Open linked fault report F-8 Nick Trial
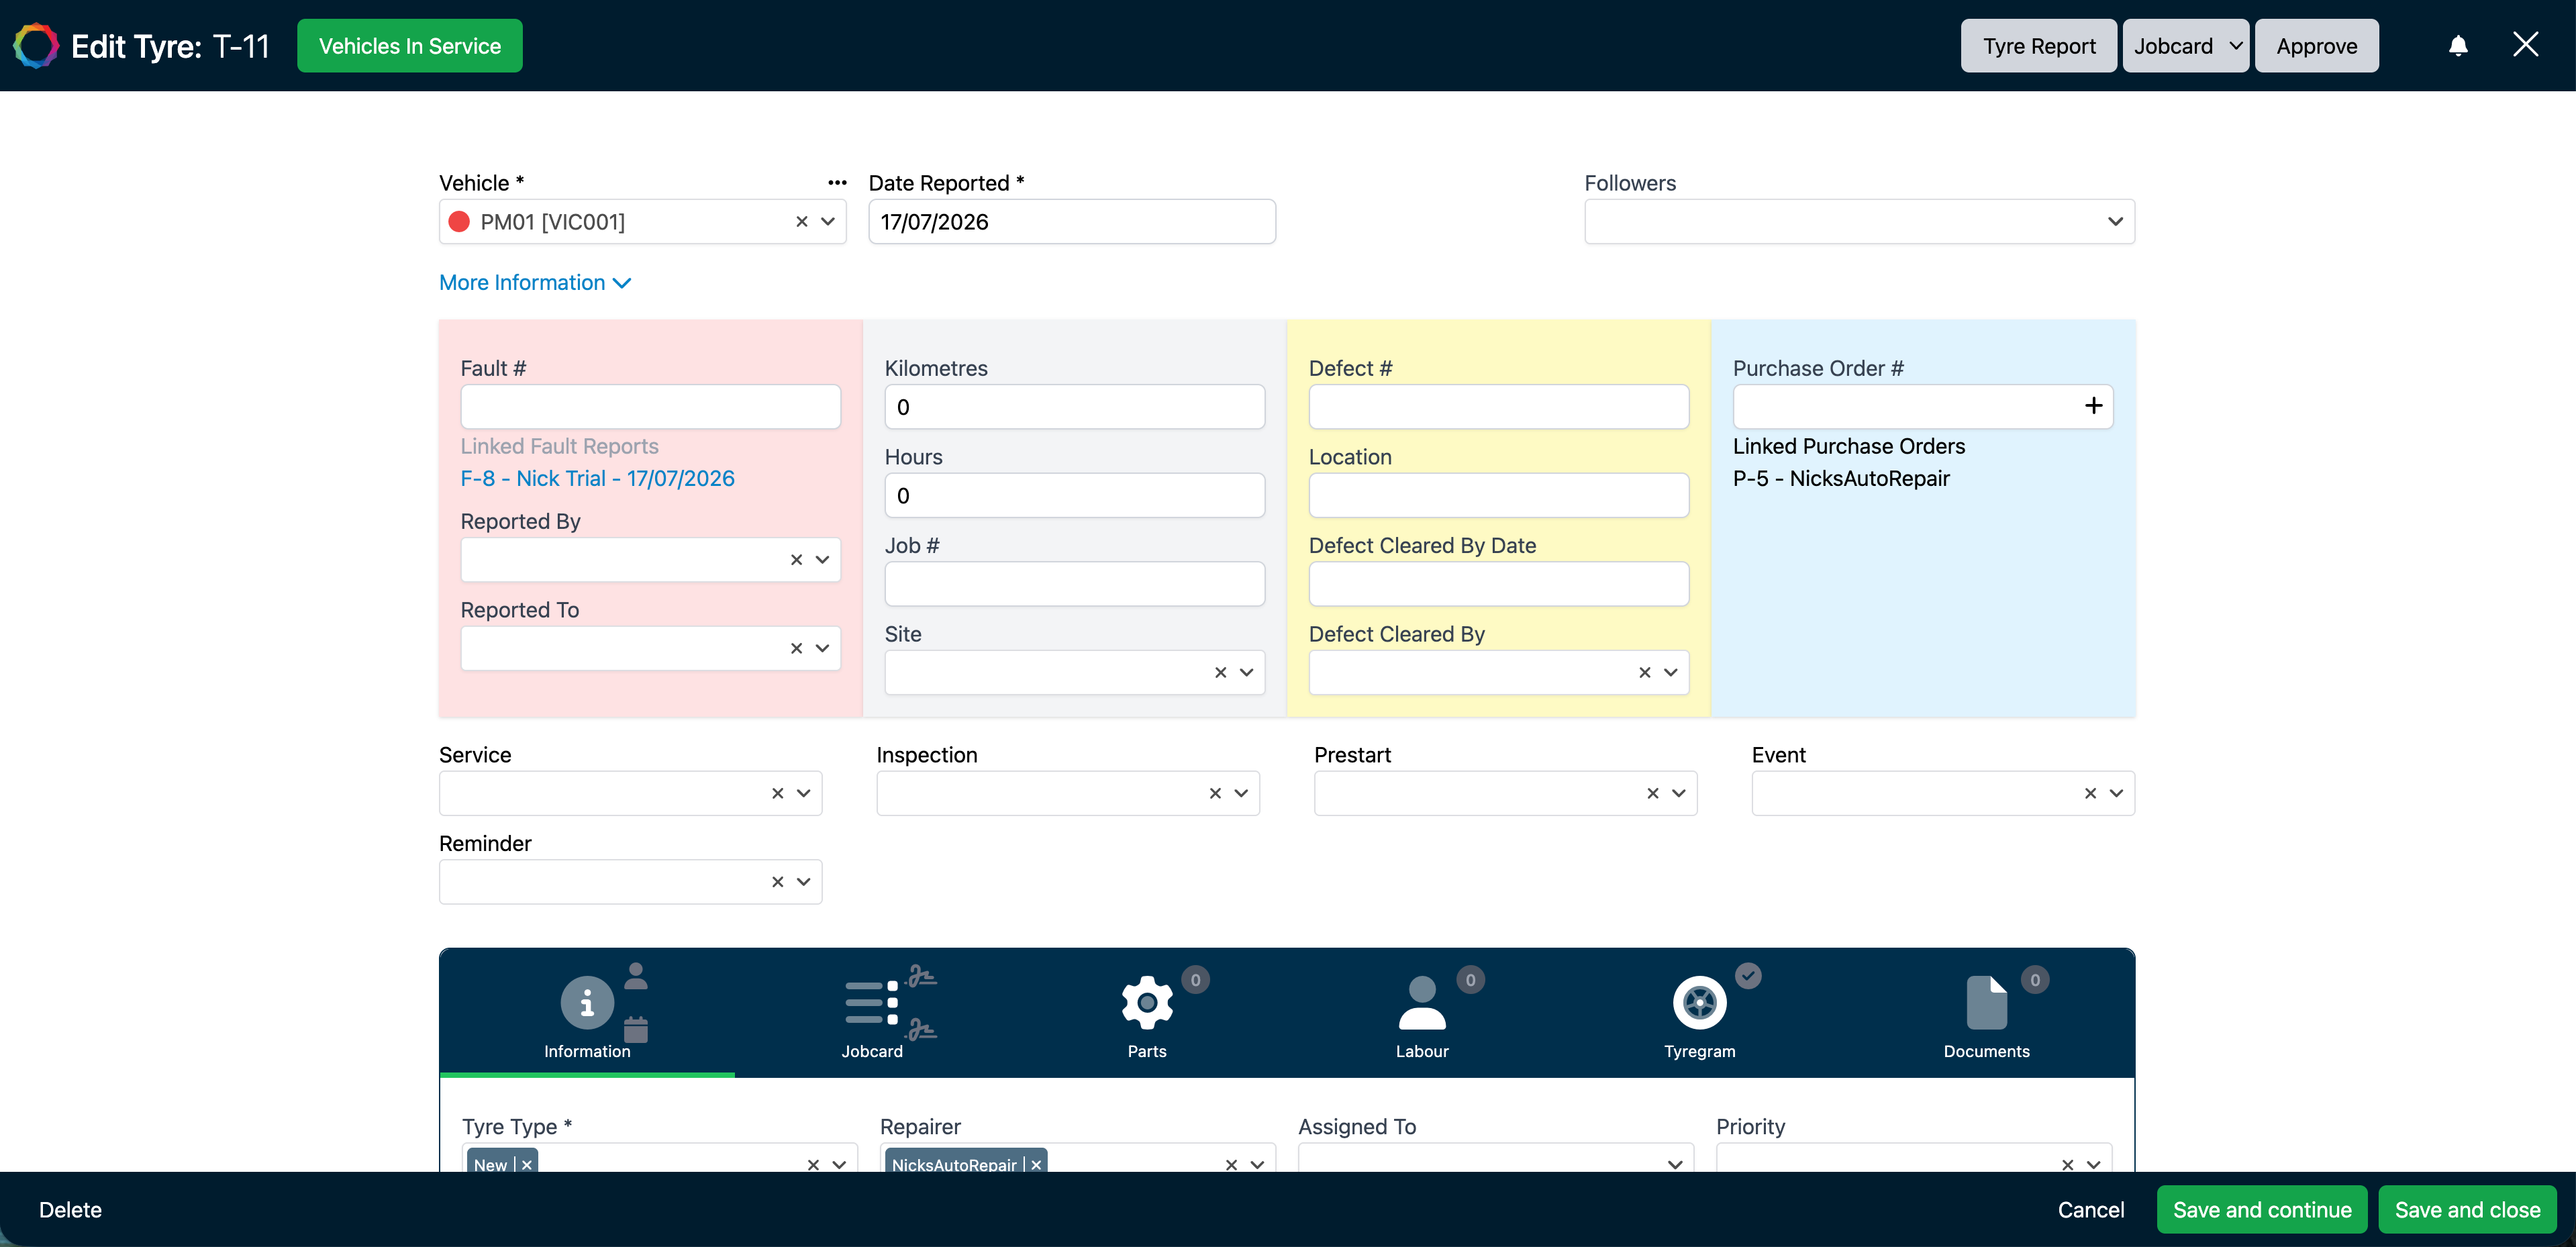The image size is (2576, 1247). (x=597, y=479)
